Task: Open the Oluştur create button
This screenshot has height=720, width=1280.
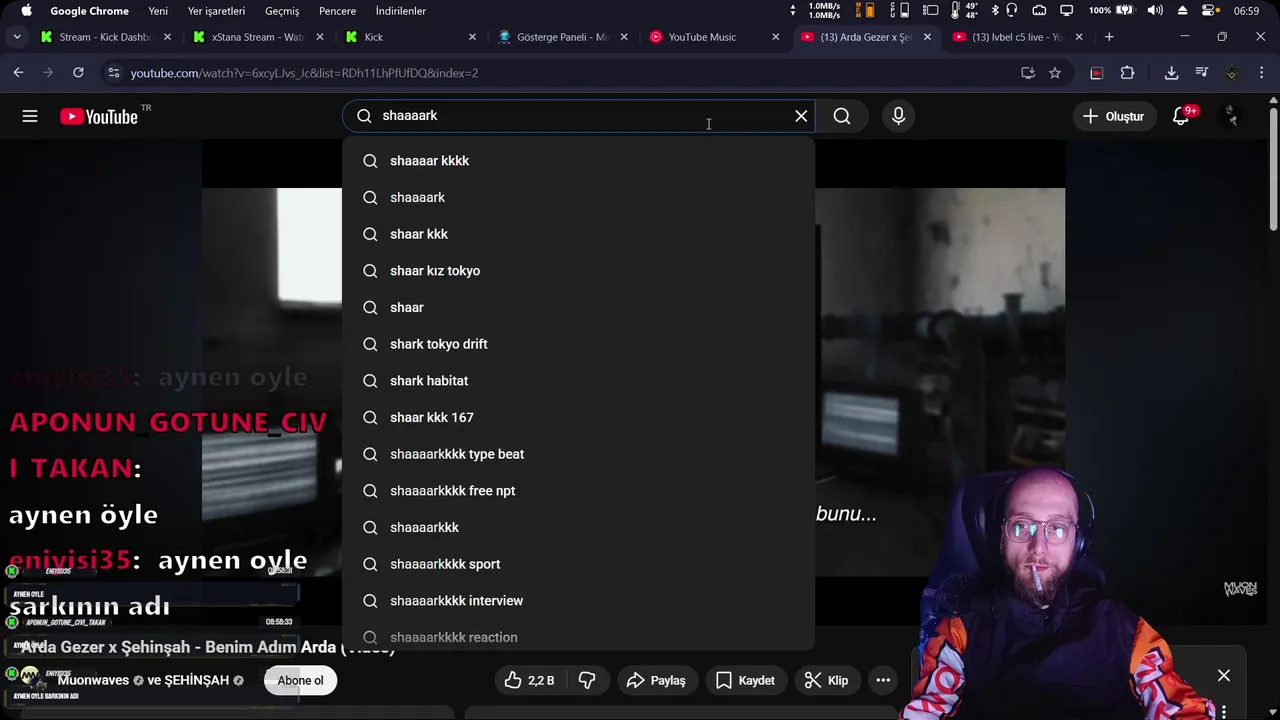Action: tap(1113, 116)
